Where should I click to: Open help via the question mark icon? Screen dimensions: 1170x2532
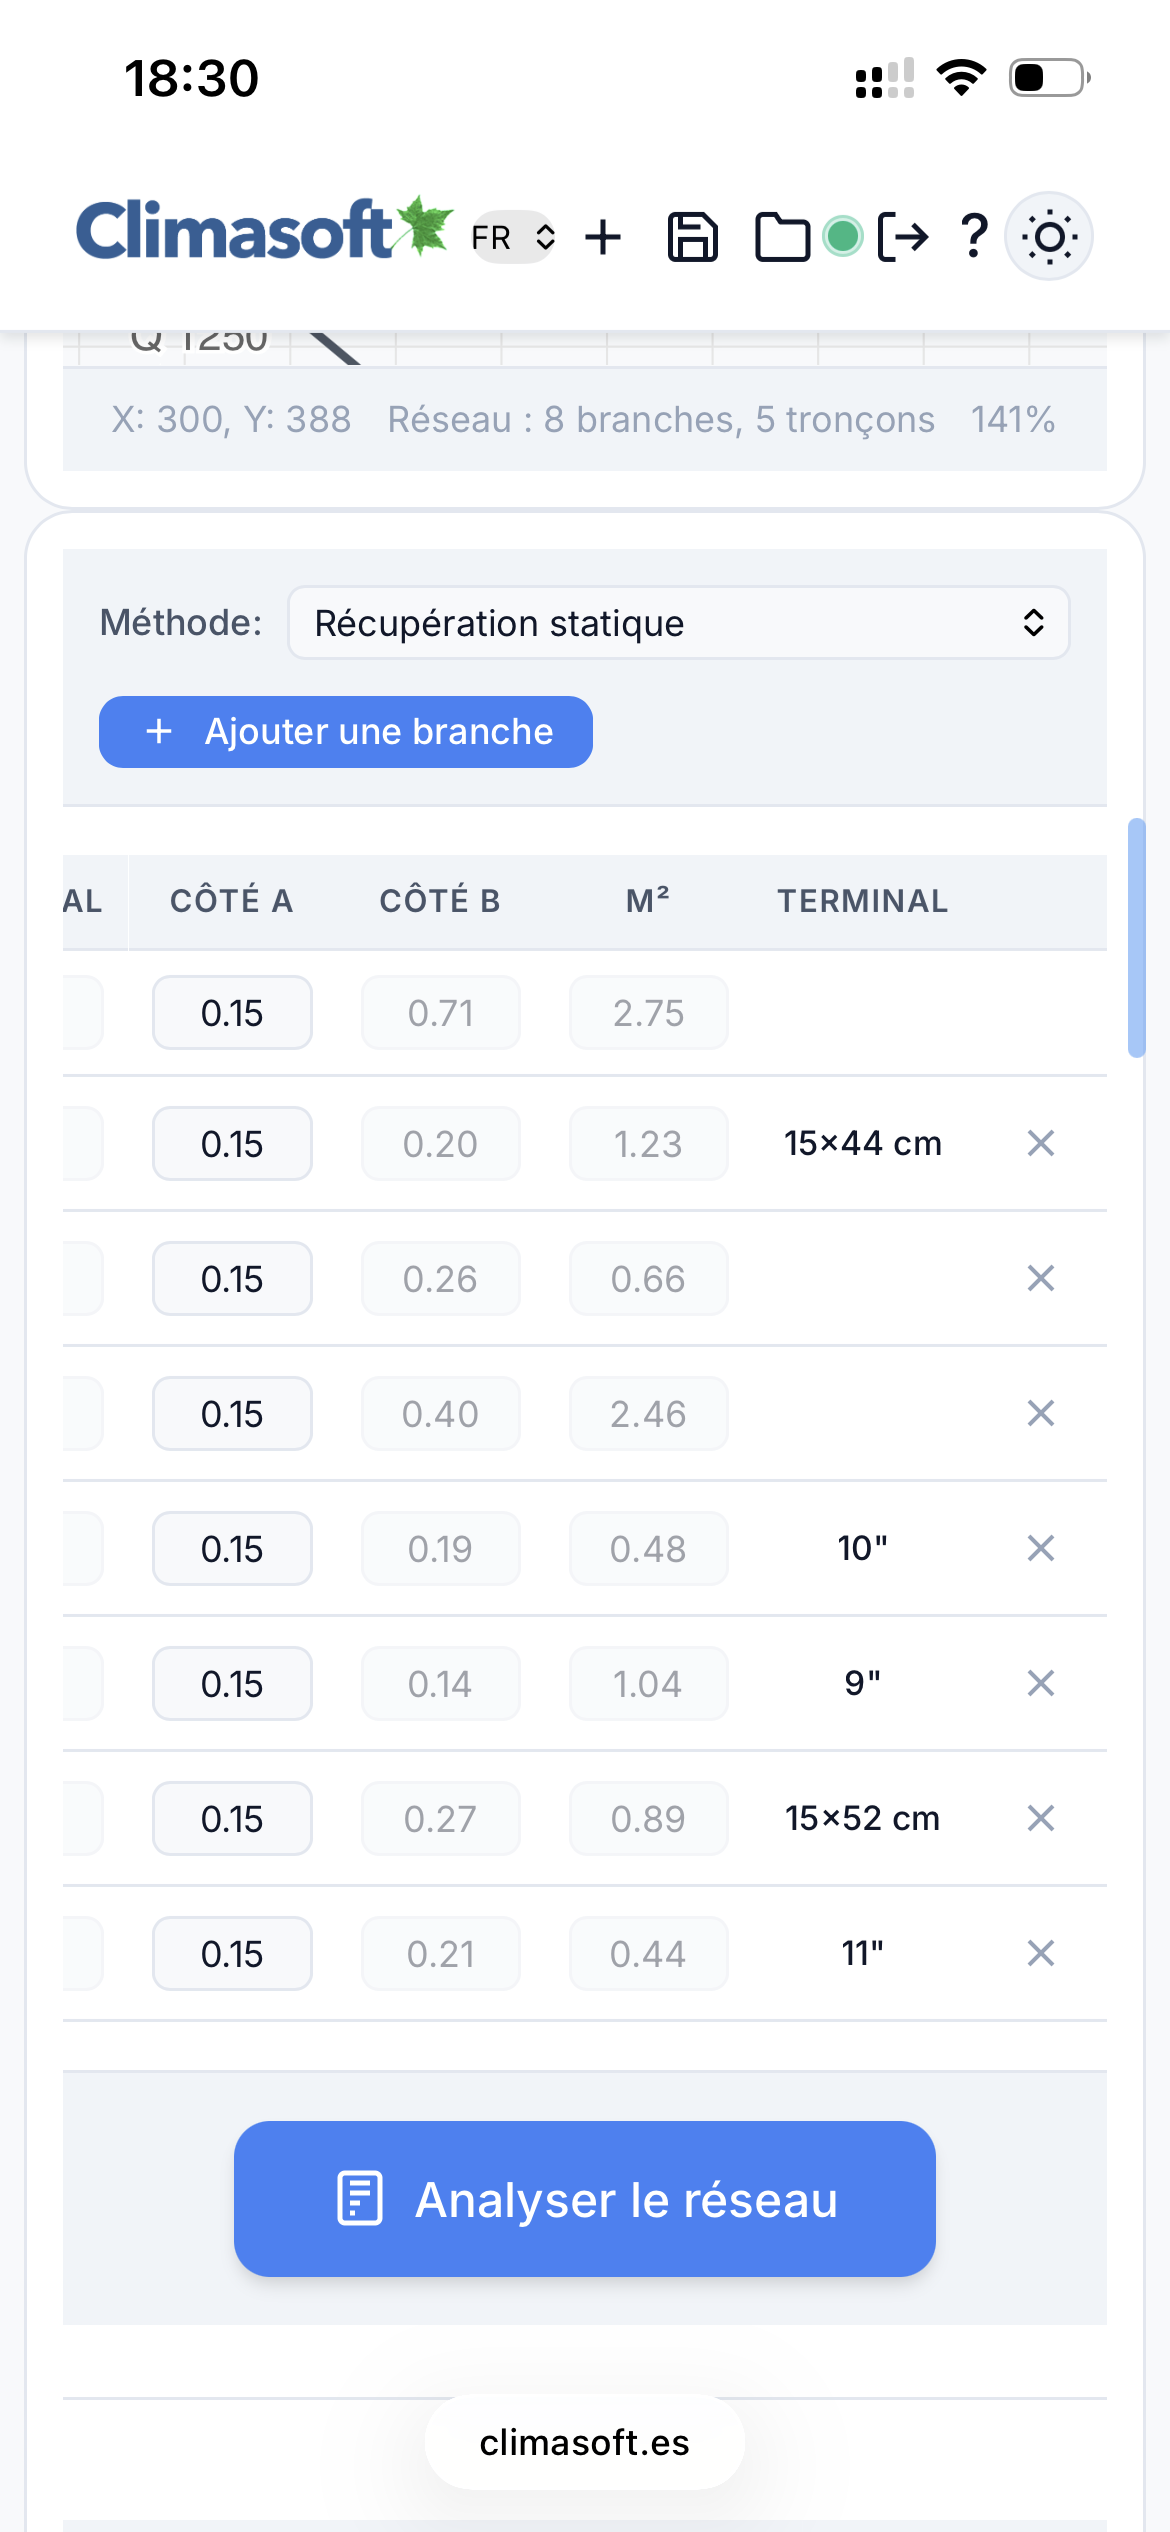pyautogui.click(x=974, y=237)
